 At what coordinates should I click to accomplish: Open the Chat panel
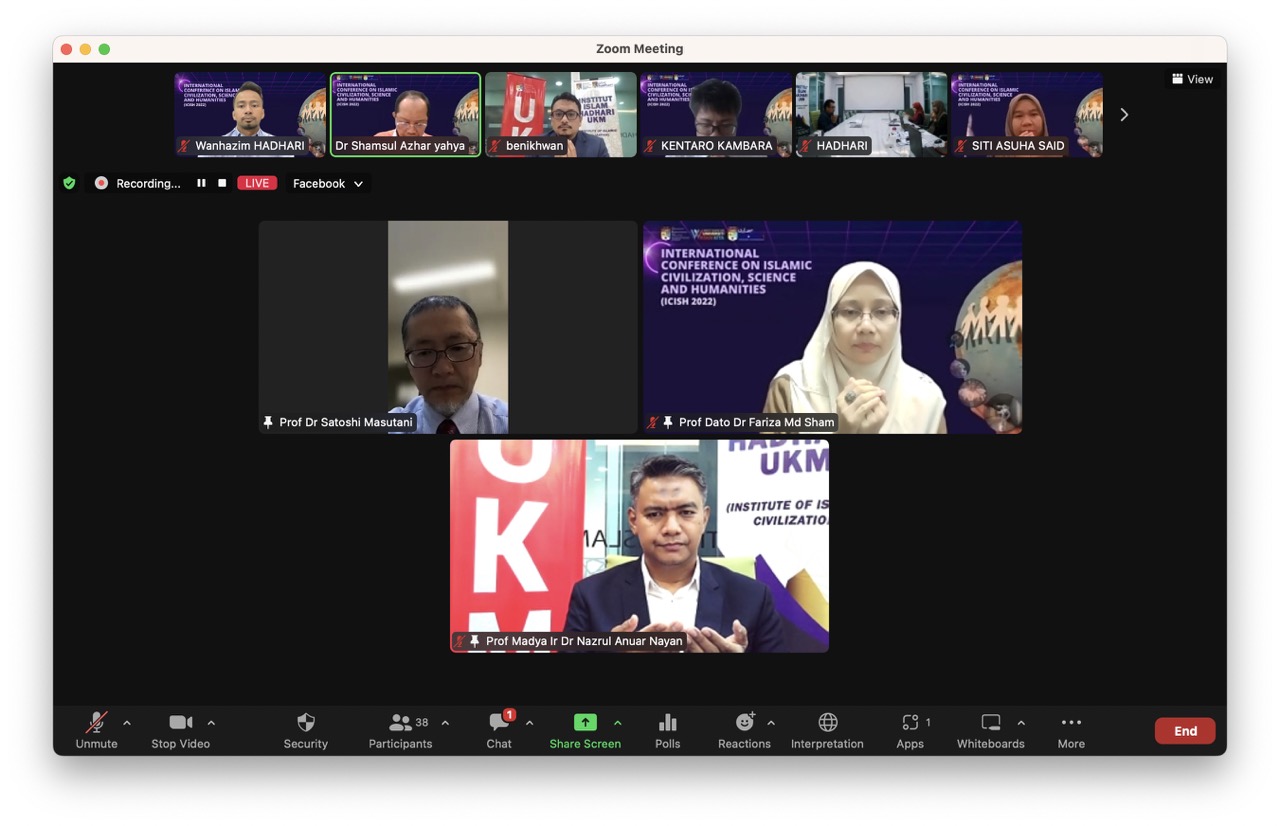(x=499, y=730)
